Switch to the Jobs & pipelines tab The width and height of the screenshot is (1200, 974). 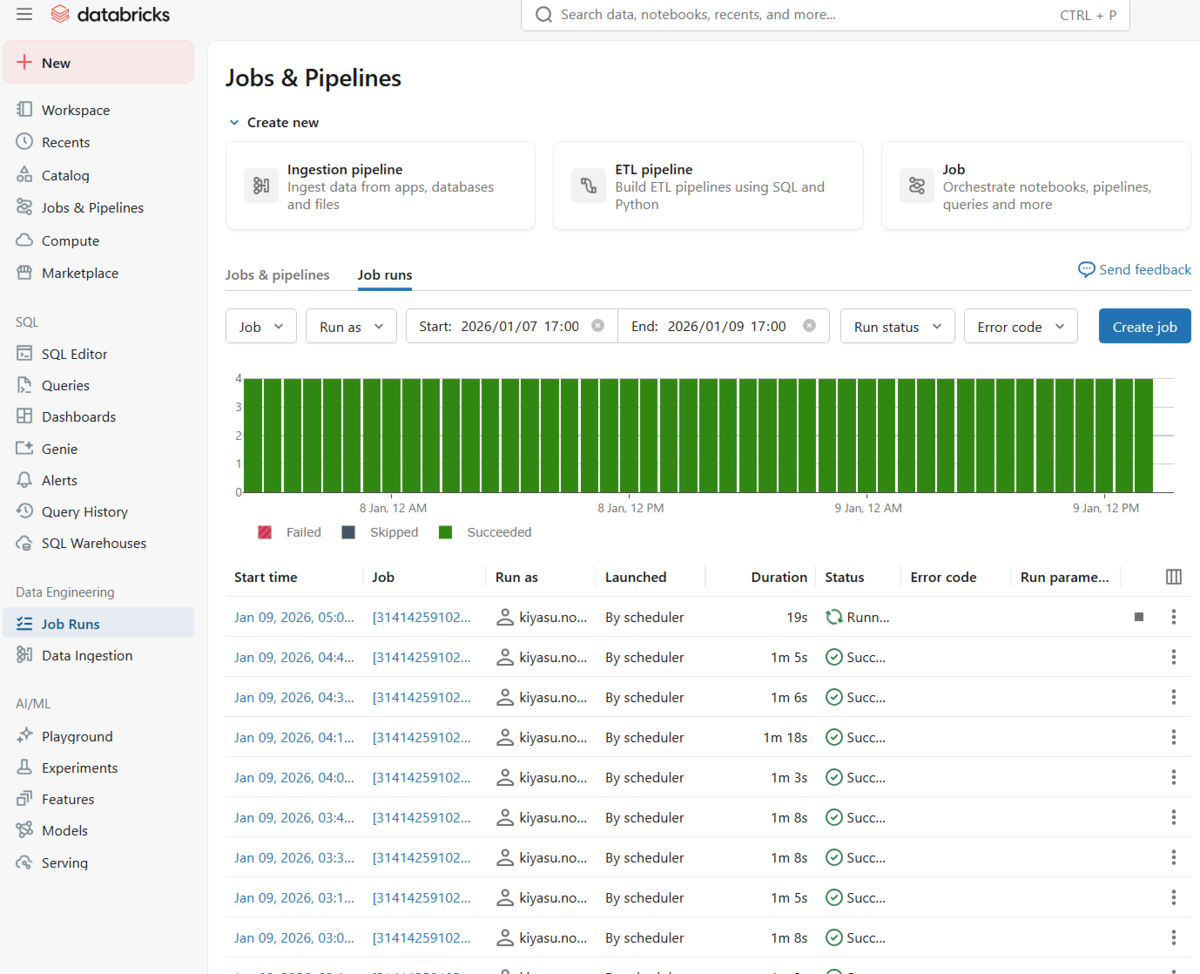coord(277,275)
